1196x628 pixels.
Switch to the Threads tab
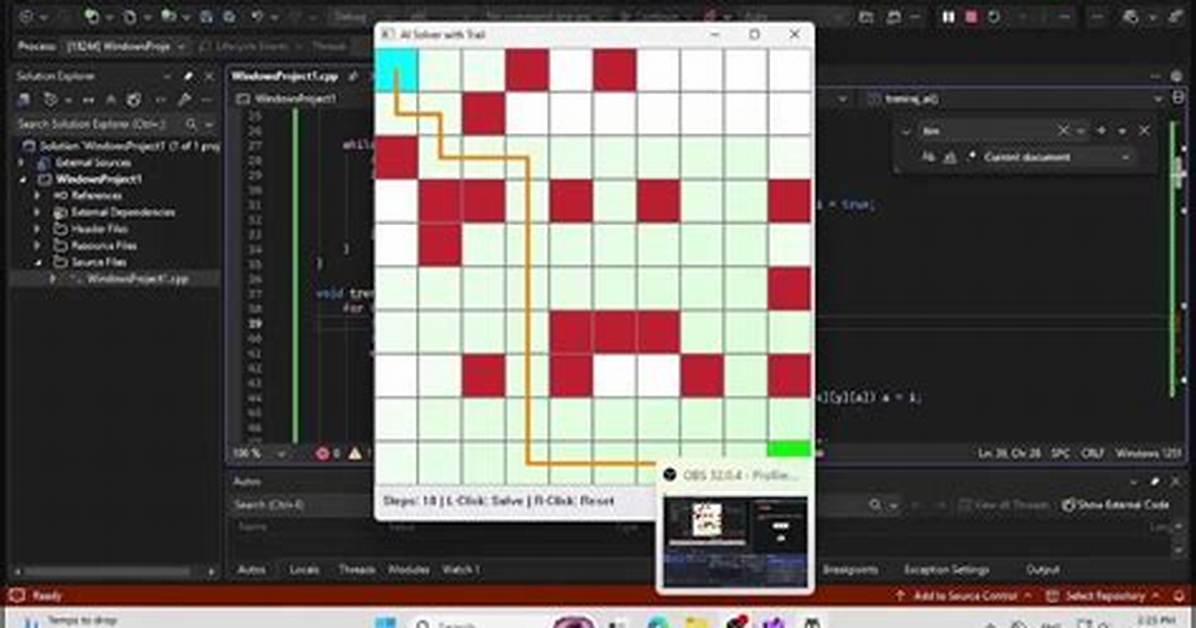[356, 569]
